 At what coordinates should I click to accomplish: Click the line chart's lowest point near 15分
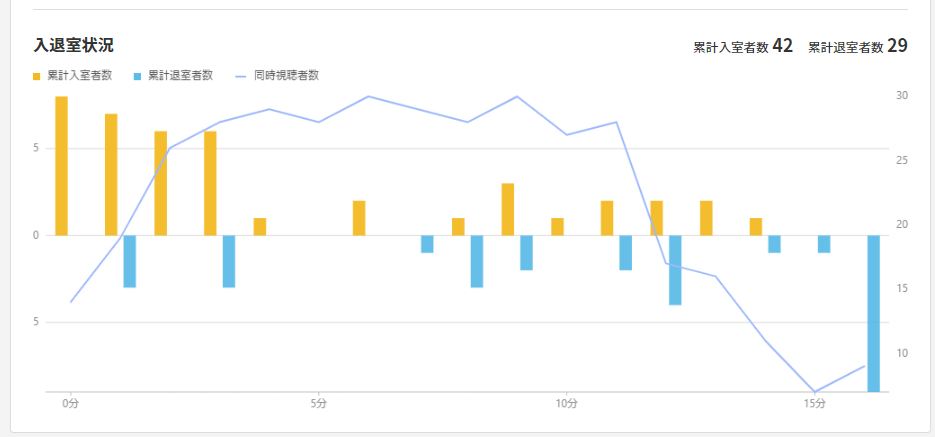815,391
